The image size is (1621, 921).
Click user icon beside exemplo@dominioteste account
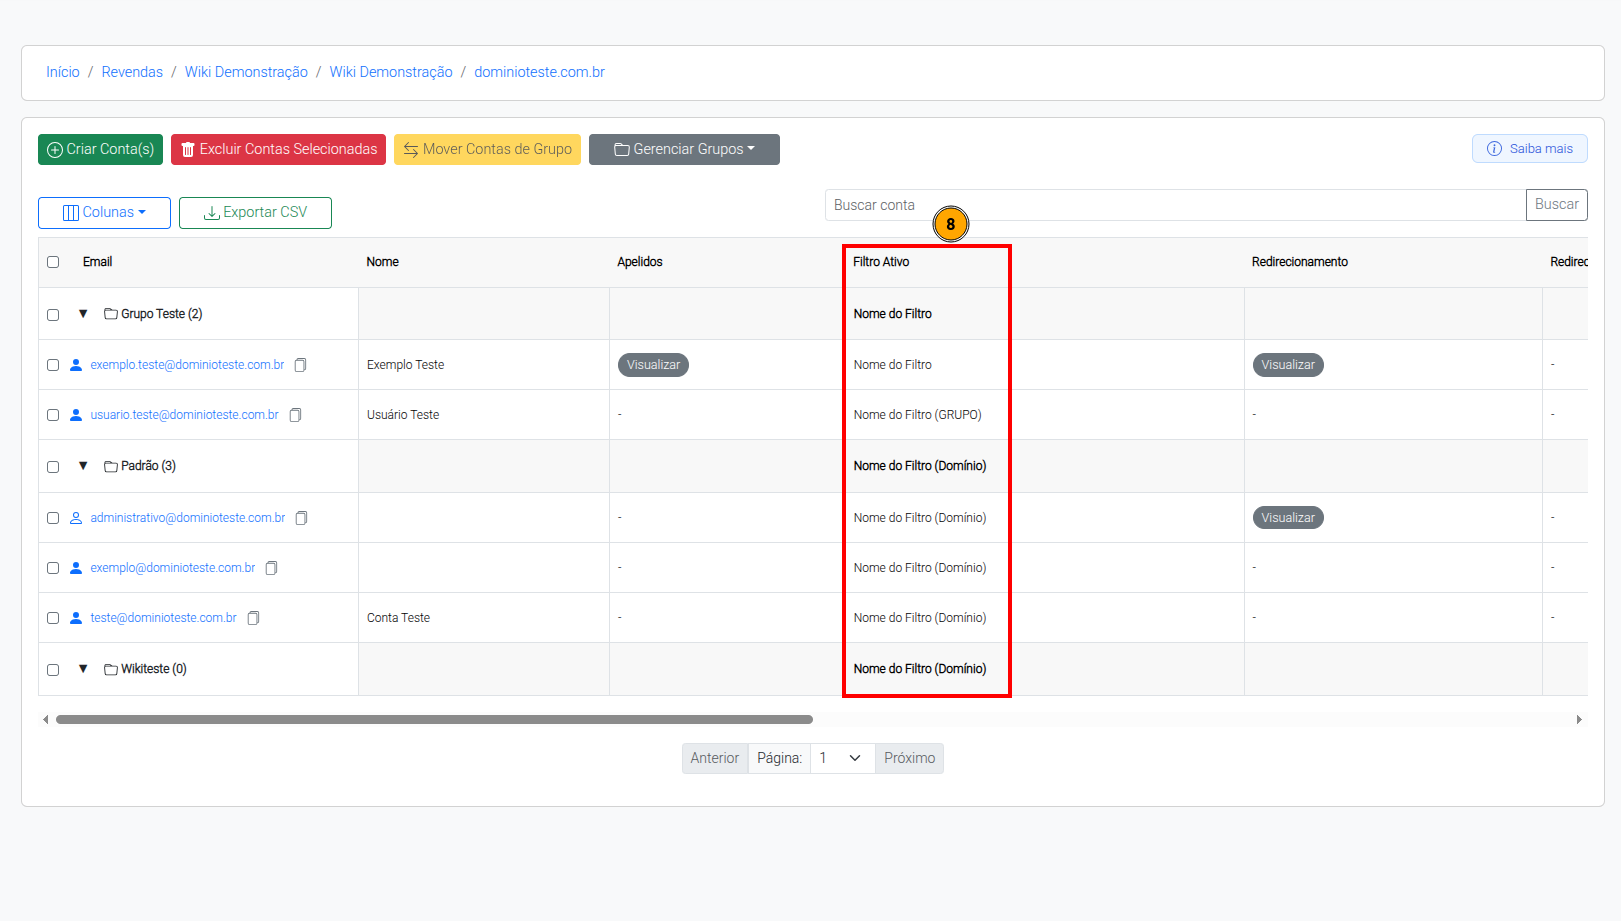(76, 568)
